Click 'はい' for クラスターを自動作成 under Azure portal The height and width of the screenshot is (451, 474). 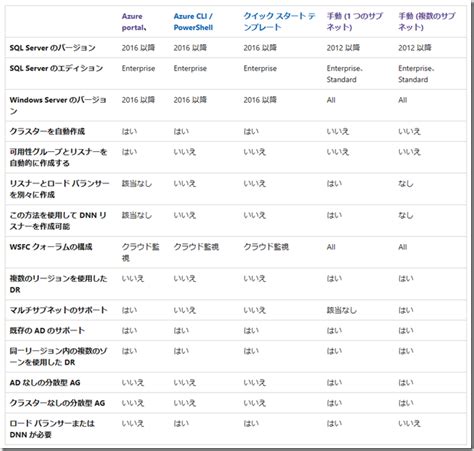129,131
